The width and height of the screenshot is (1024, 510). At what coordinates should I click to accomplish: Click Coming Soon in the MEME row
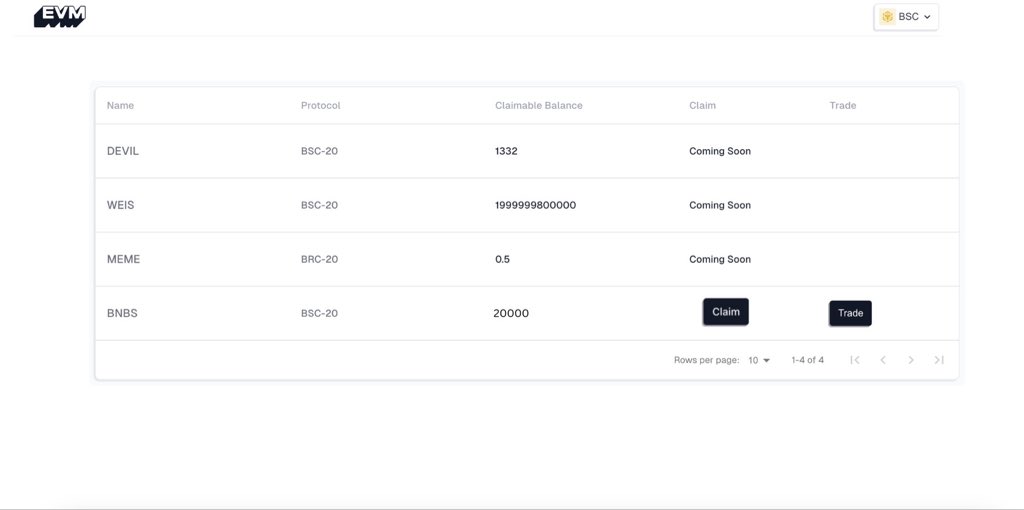point(720,259)
